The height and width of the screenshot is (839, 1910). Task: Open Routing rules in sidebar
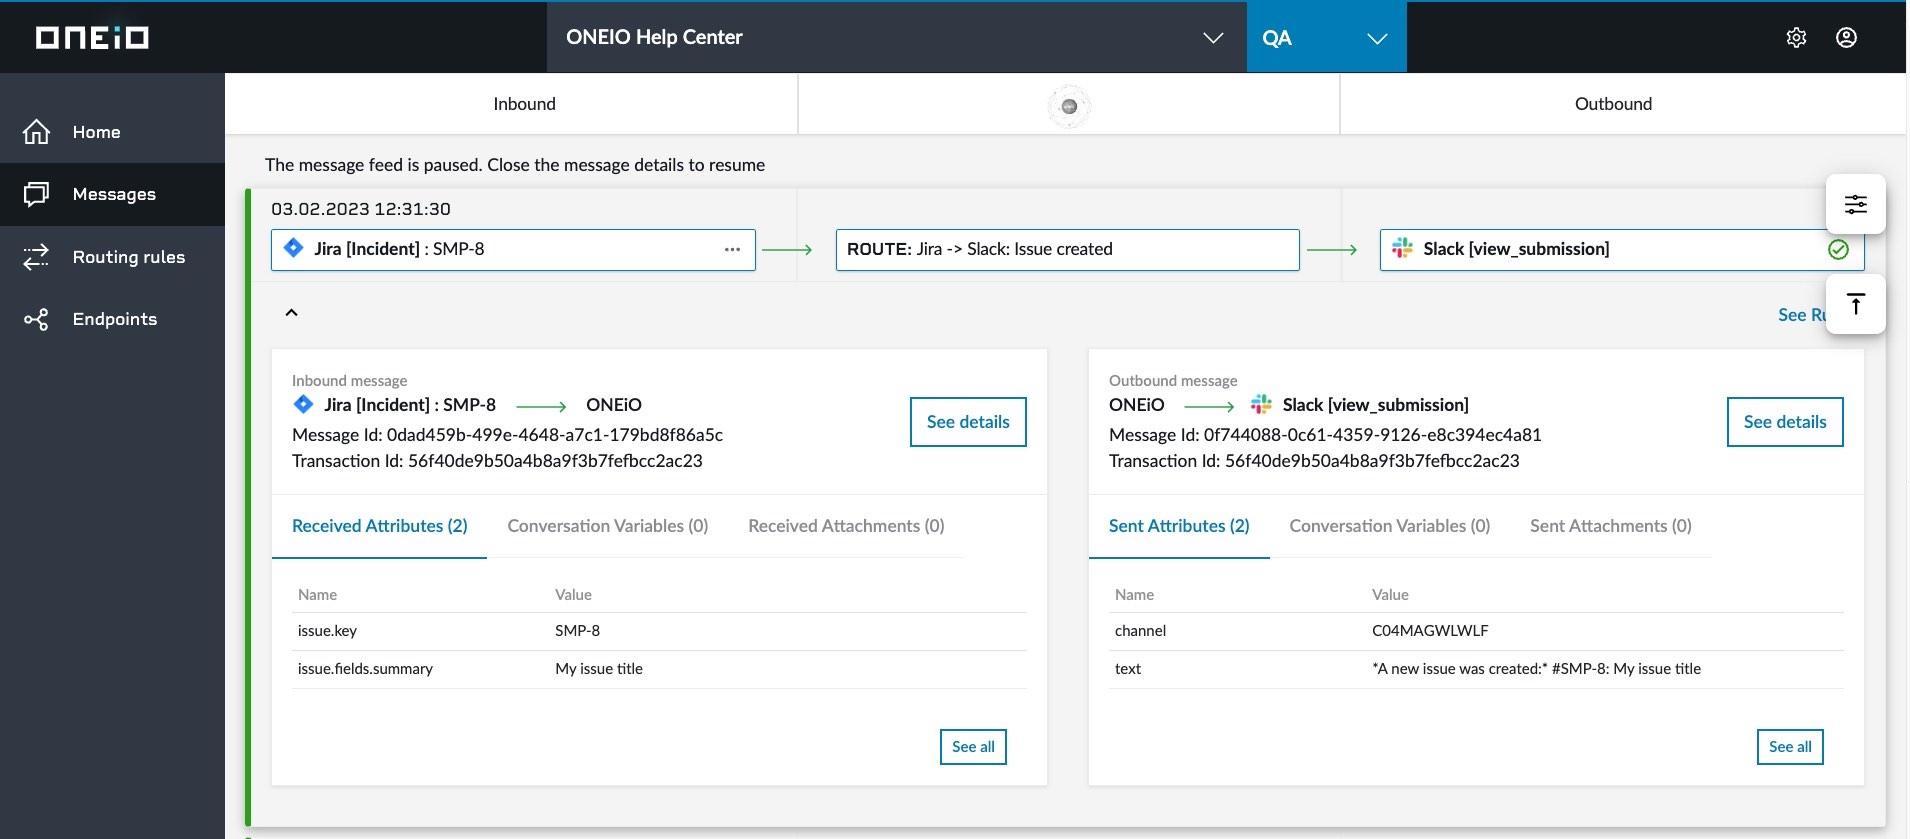[x=112, y=257]
